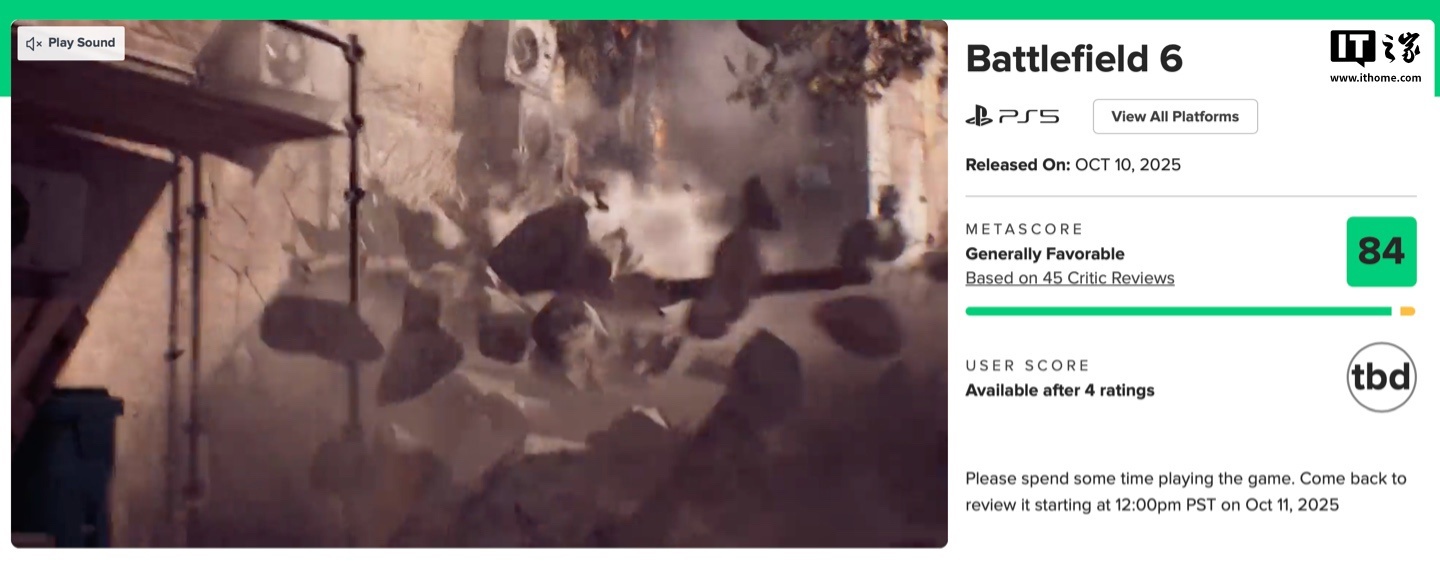Image resolution: width=1440 pixels, height=561 pixels.
Task: Open the Based on 45 Critic Reviews link
Action: pyautogui.click(x=1070, y=278)
